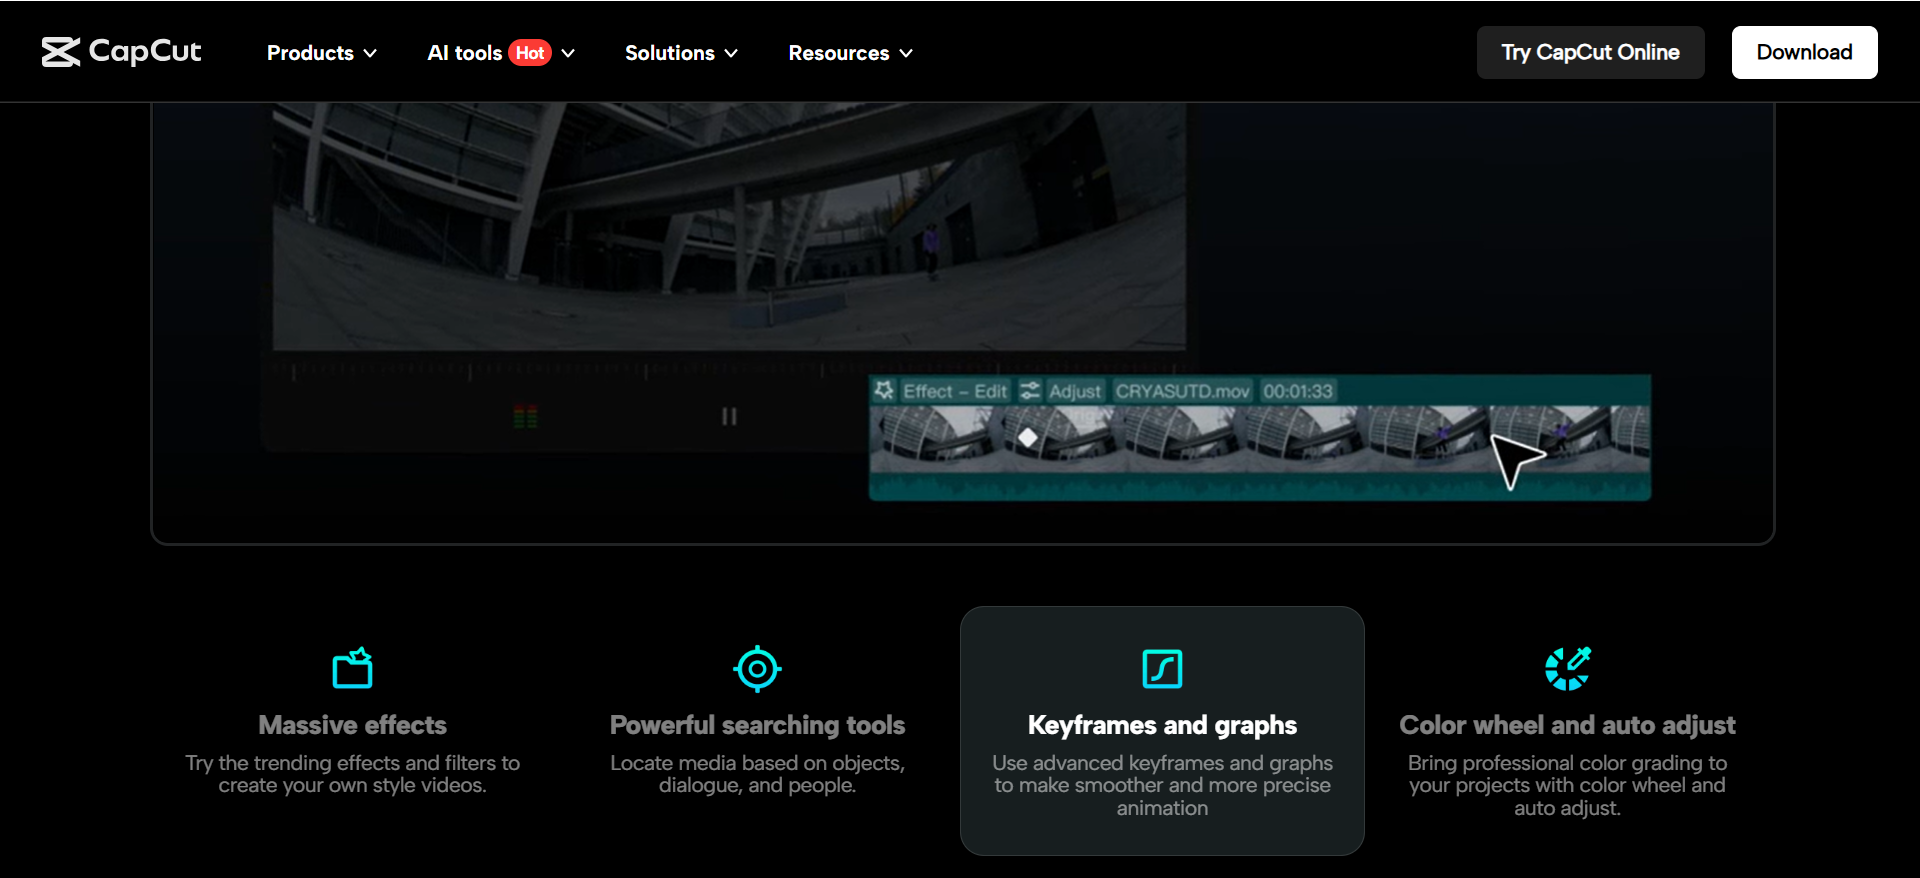This screenshot has width=1920, height=878.
Task: Open the Resources menu
Action: click(850, 53)
